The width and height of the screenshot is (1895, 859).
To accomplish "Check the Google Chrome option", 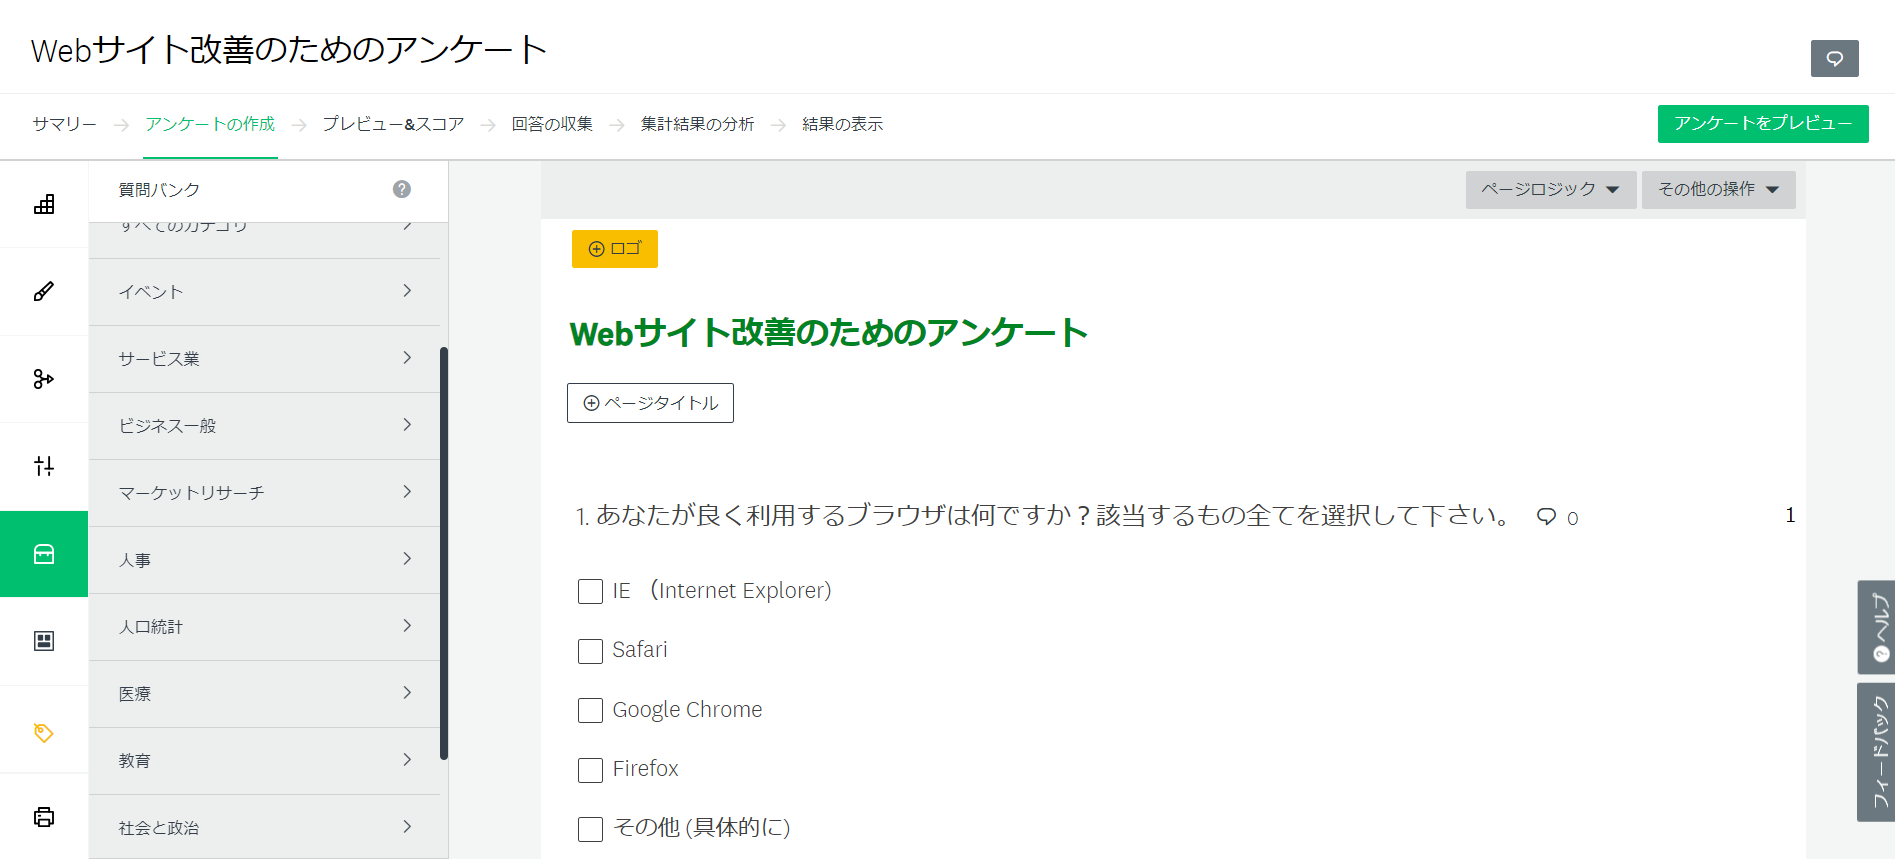I will pos(589,710).
